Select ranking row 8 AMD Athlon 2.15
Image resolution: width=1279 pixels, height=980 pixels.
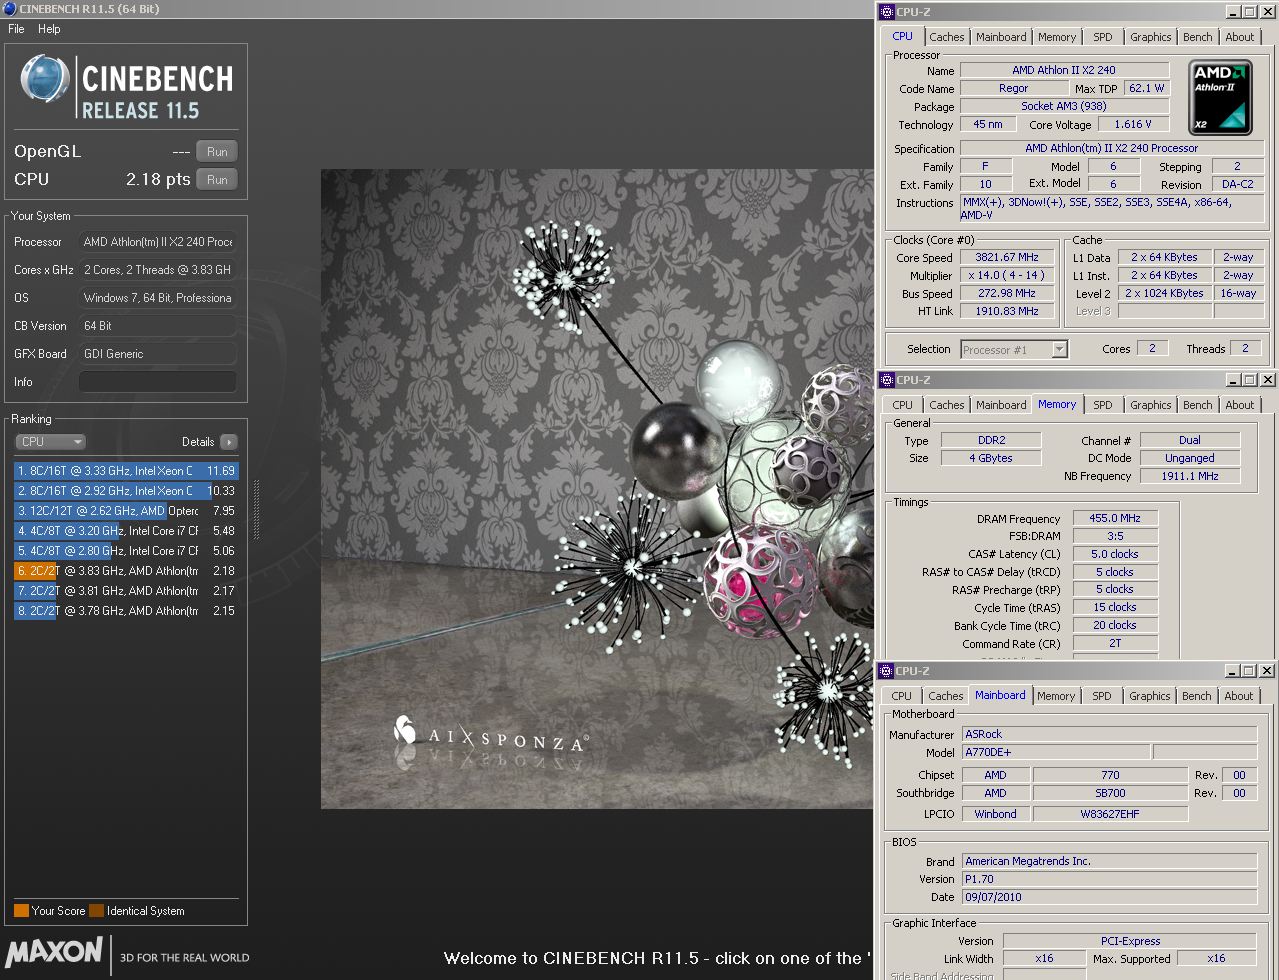click(x=126, y=611)
